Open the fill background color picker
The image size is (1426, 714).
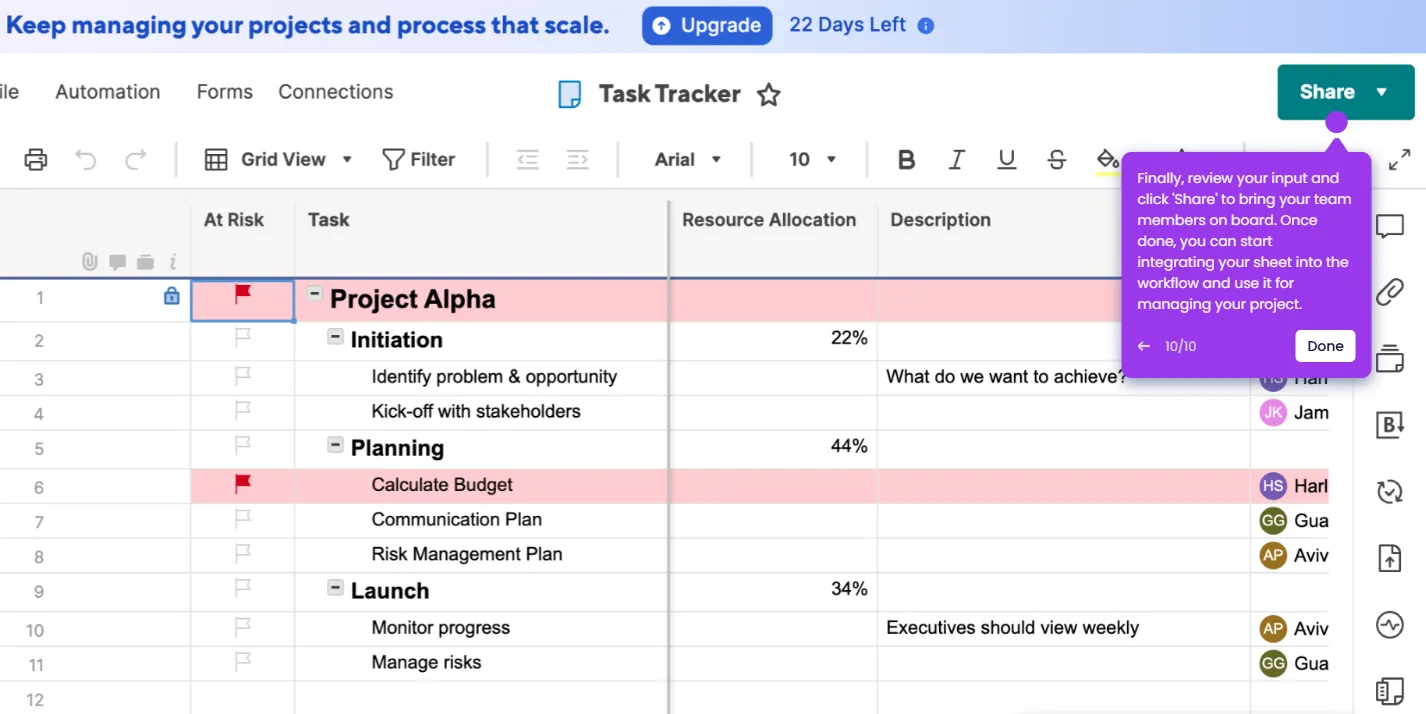point(1107,160)
